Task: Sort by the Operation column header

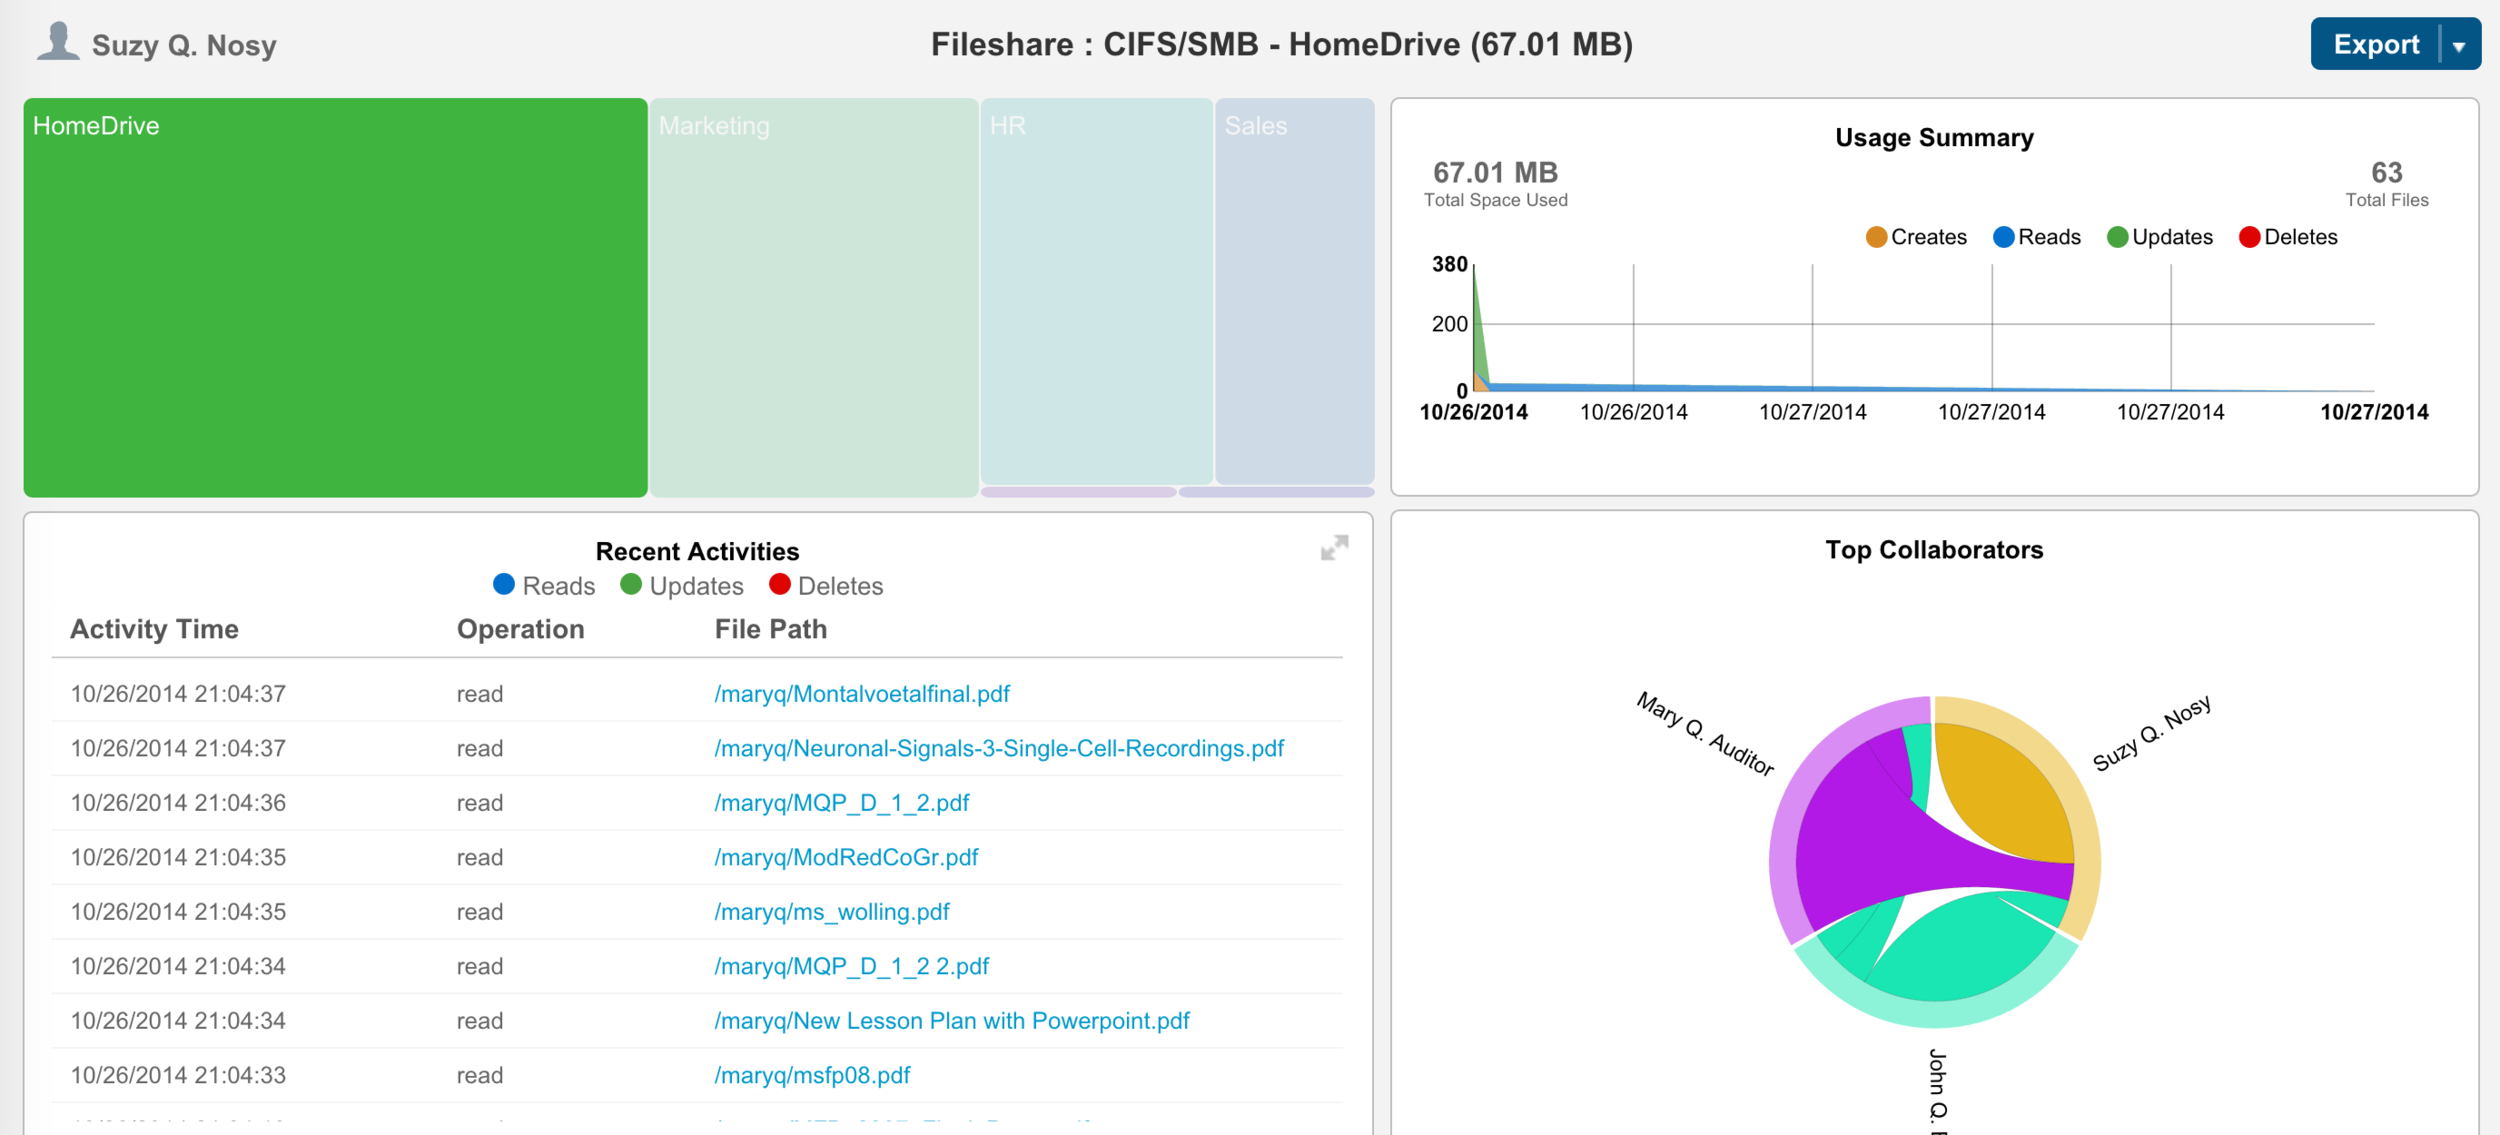Action: 520,629
